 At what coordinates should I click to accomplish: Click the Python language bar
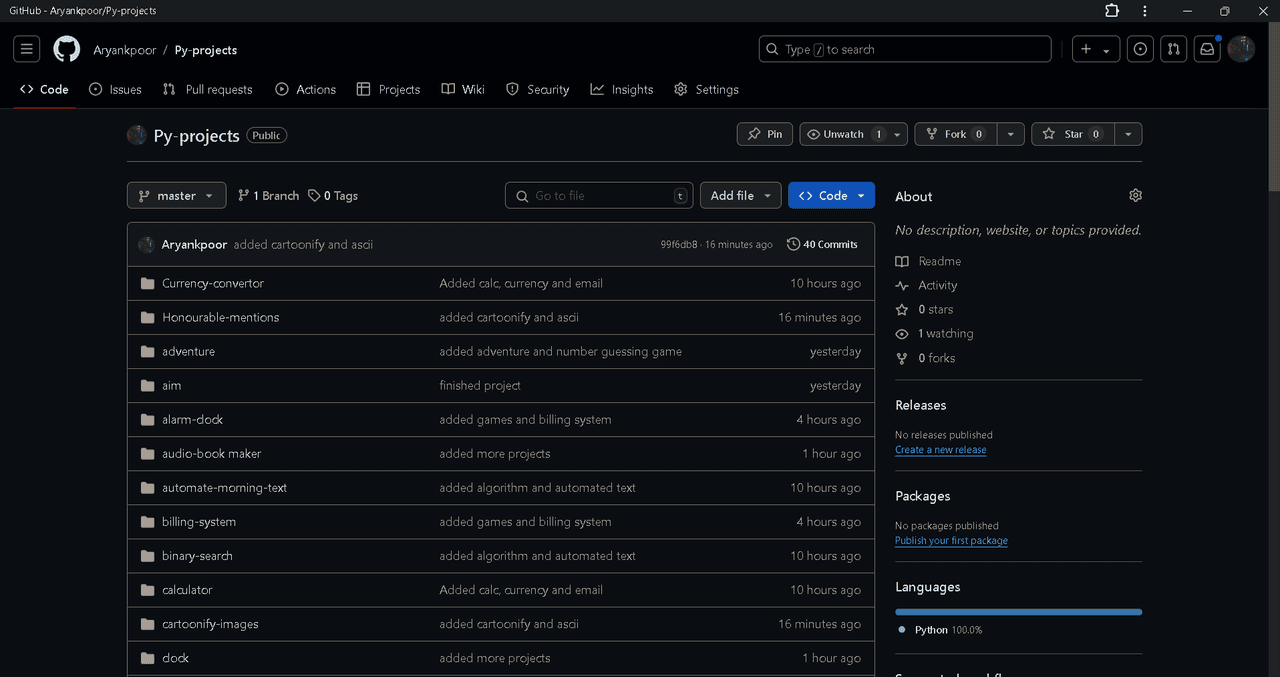click(x=1018, y=611)
